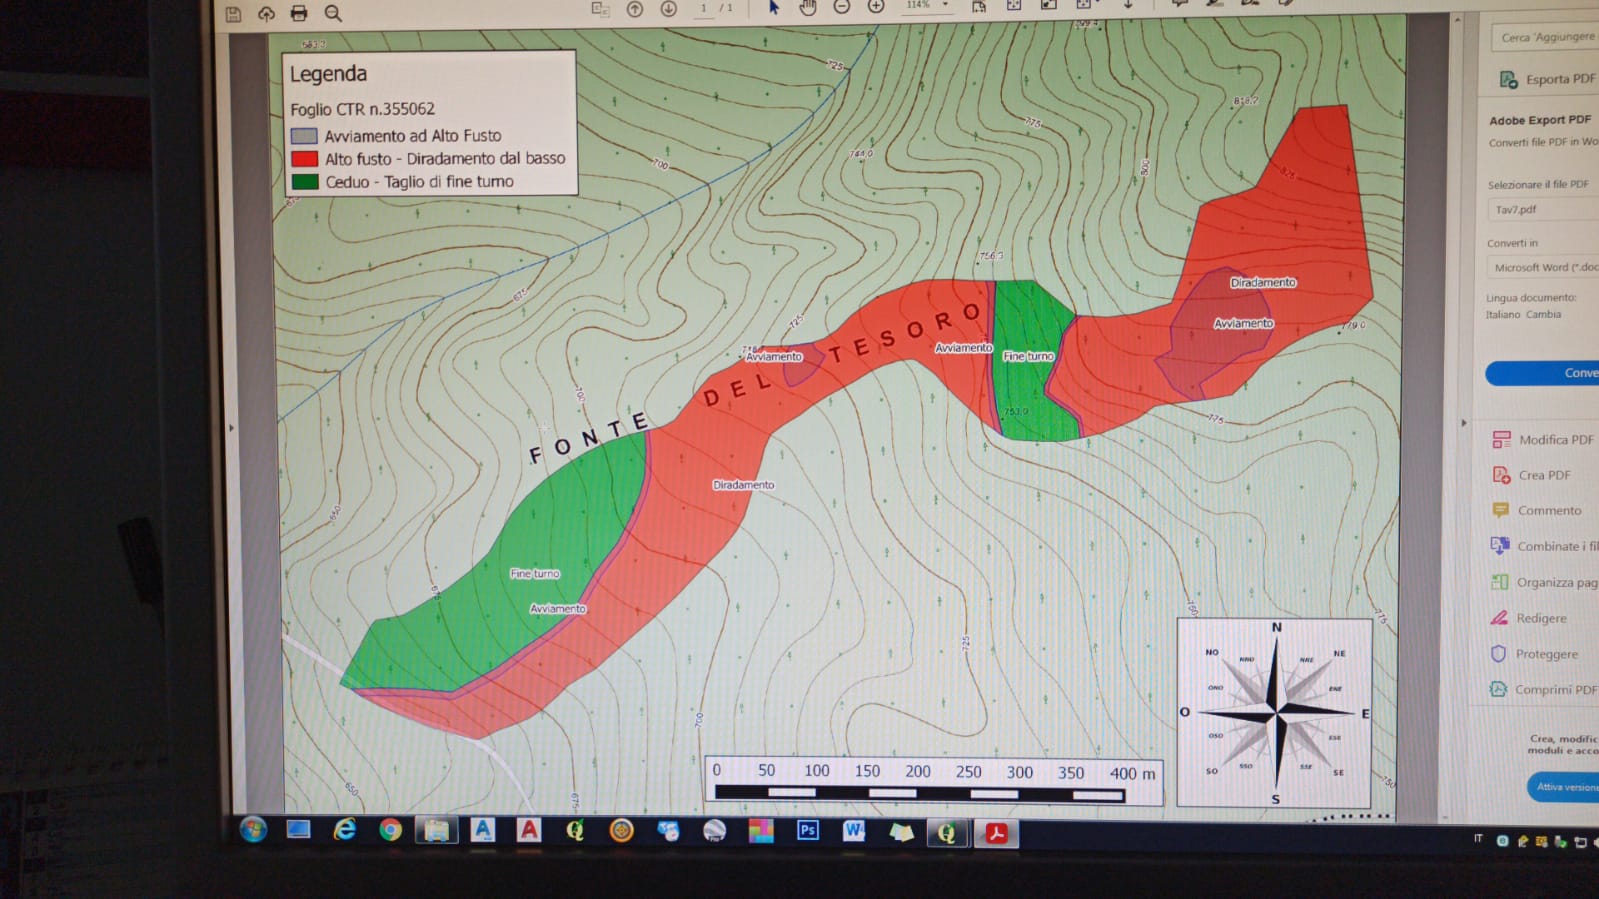Click the zoom in plus icon
1599x899 pixels.
pos(876,7)
